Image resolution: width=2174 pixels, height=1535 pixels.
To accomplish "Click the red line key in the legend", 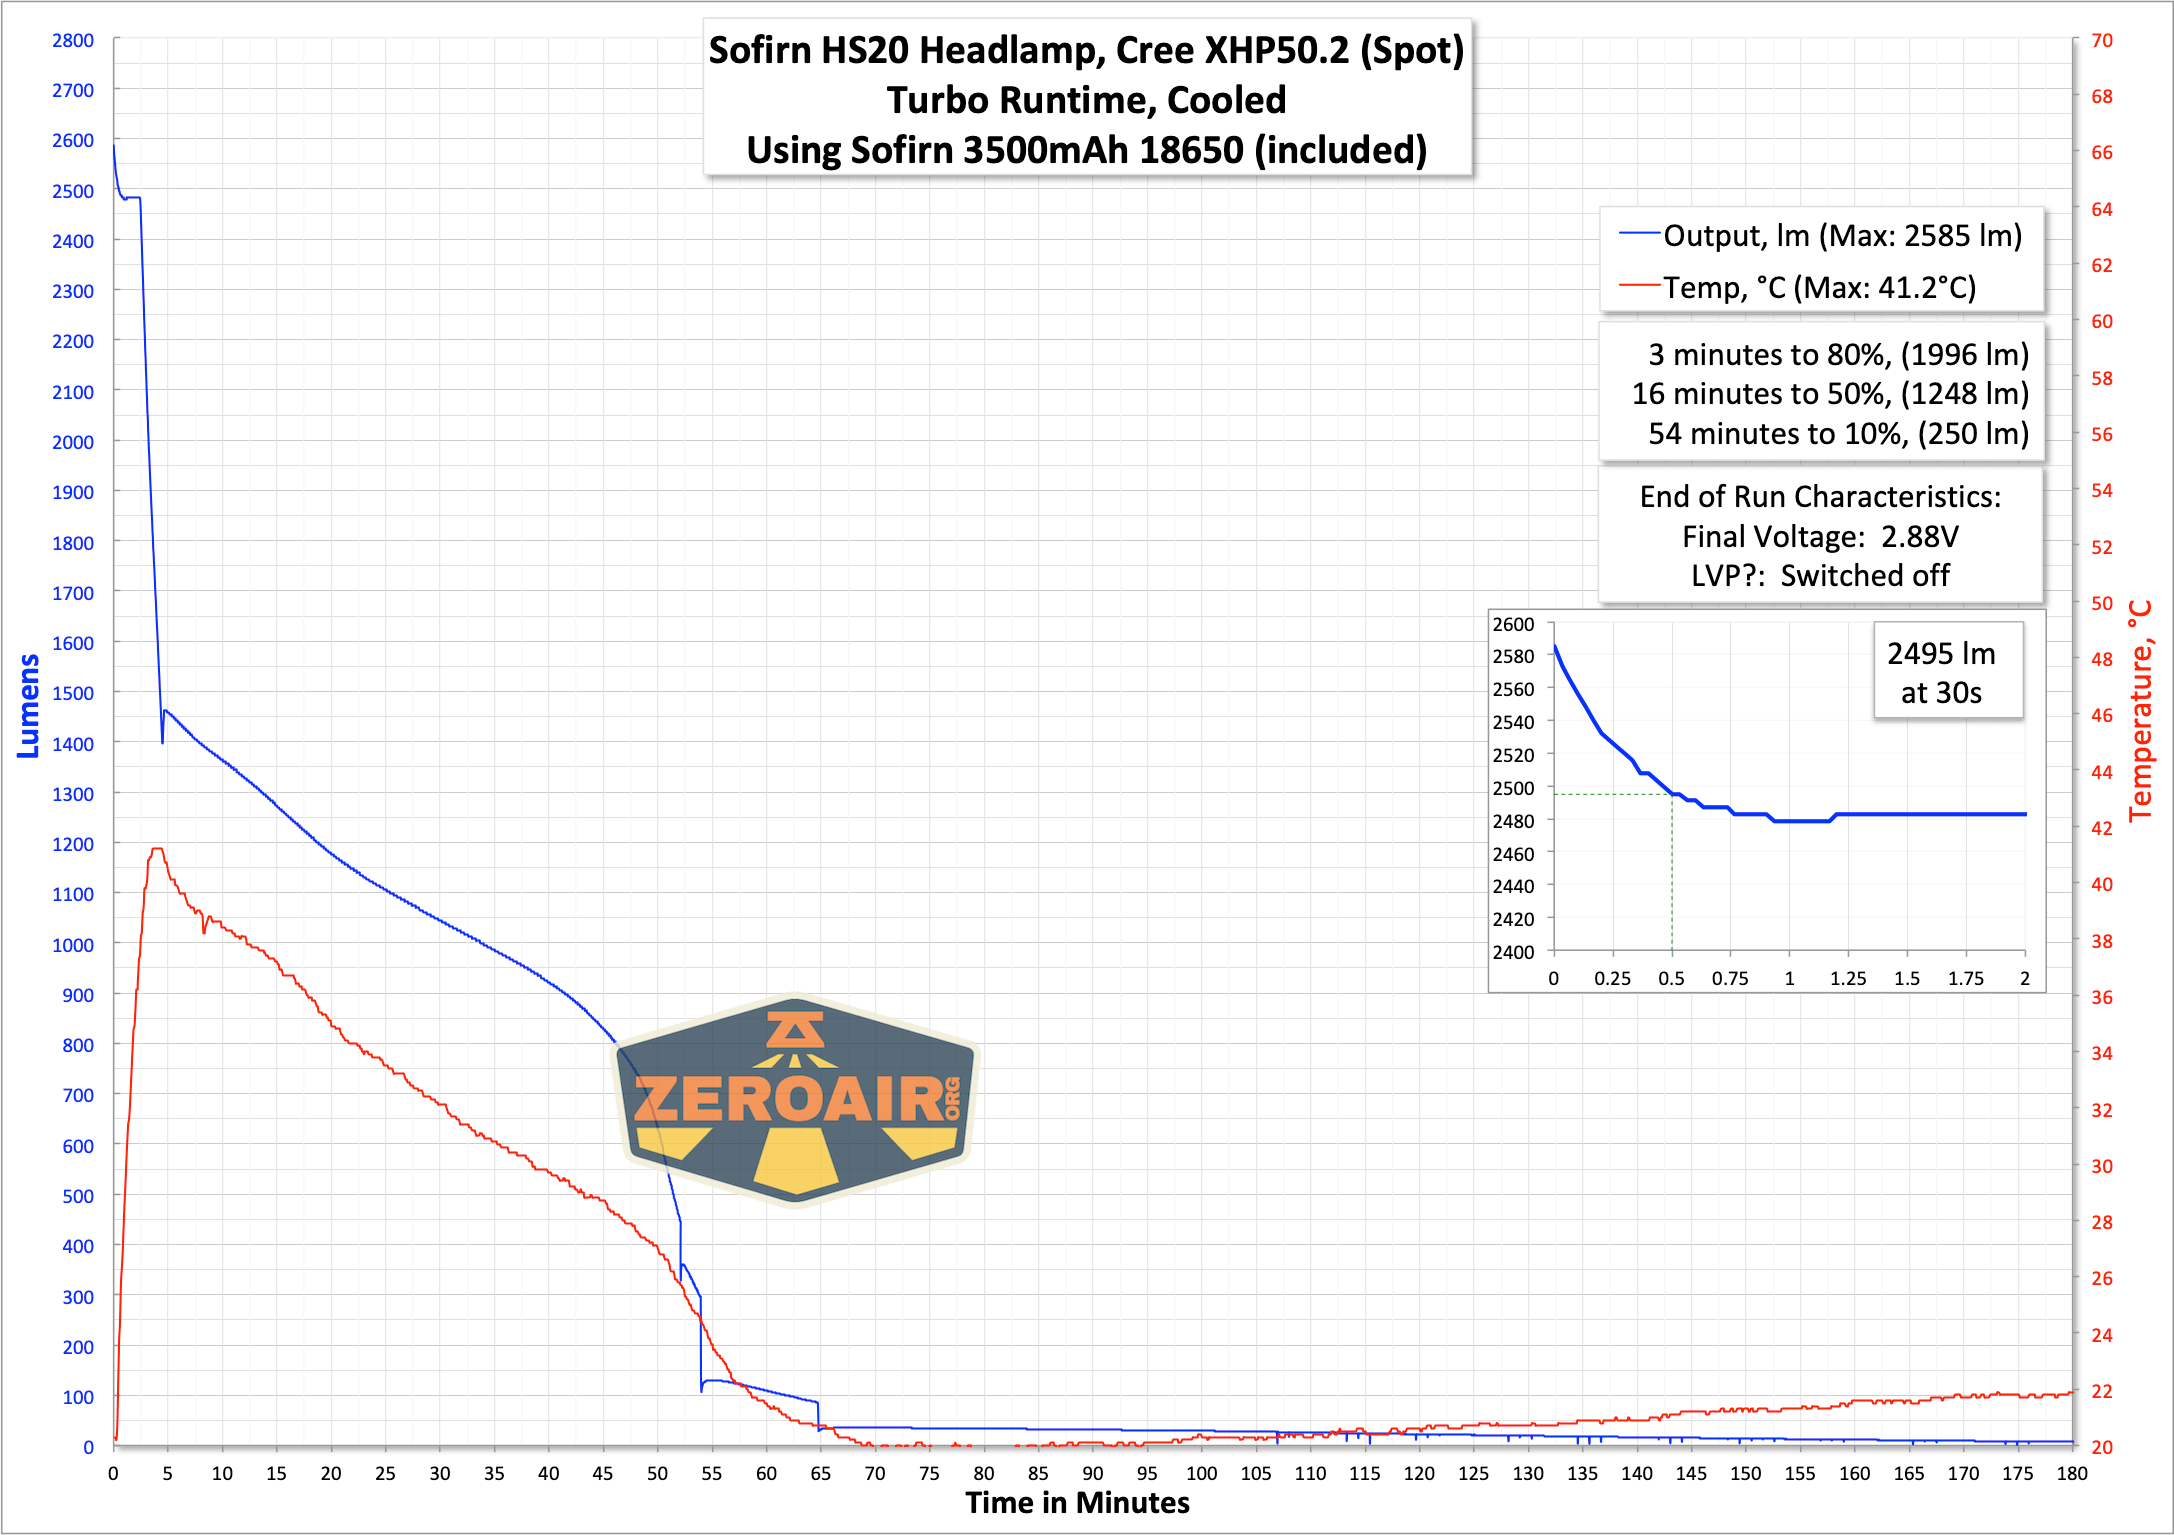I will [x=1639, y=286].
